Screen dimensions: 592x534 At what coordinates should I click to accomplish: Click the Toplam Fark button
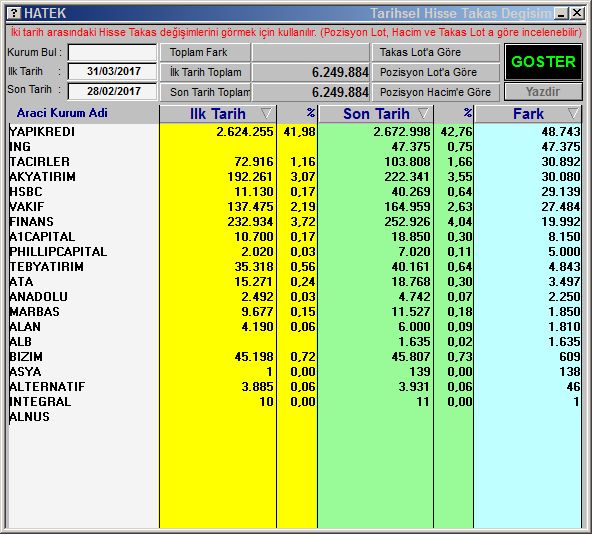205,52
